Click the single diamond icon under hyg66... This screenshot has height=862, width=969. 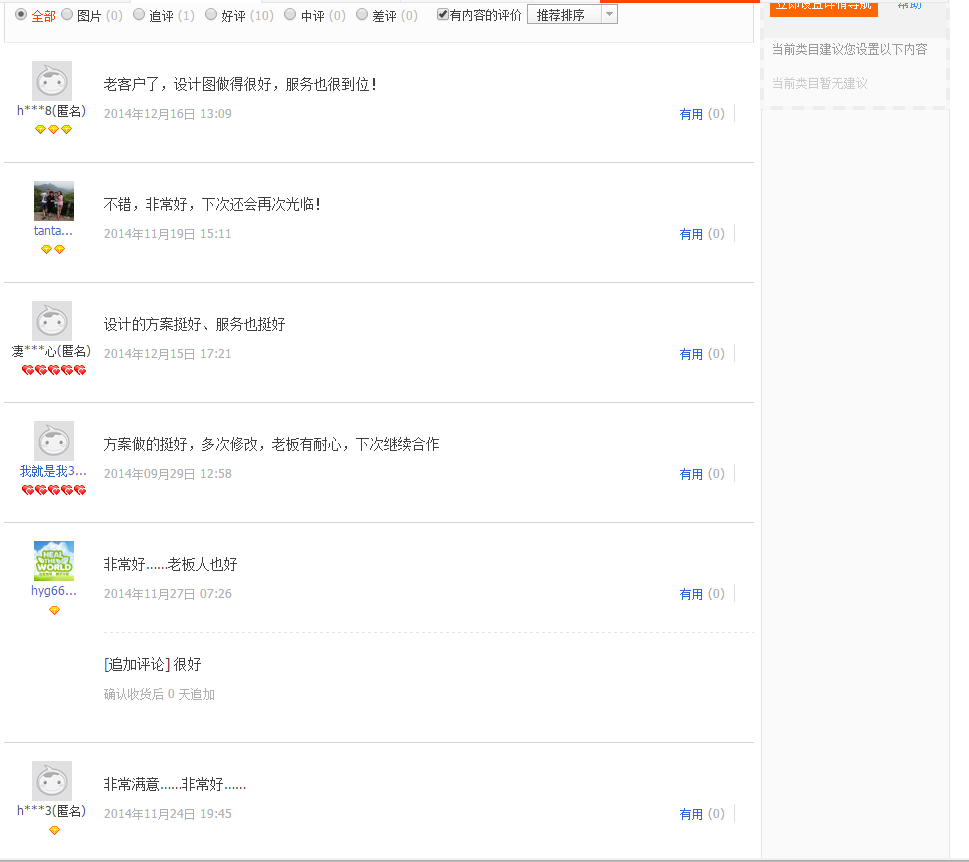[x=54, y=611]
